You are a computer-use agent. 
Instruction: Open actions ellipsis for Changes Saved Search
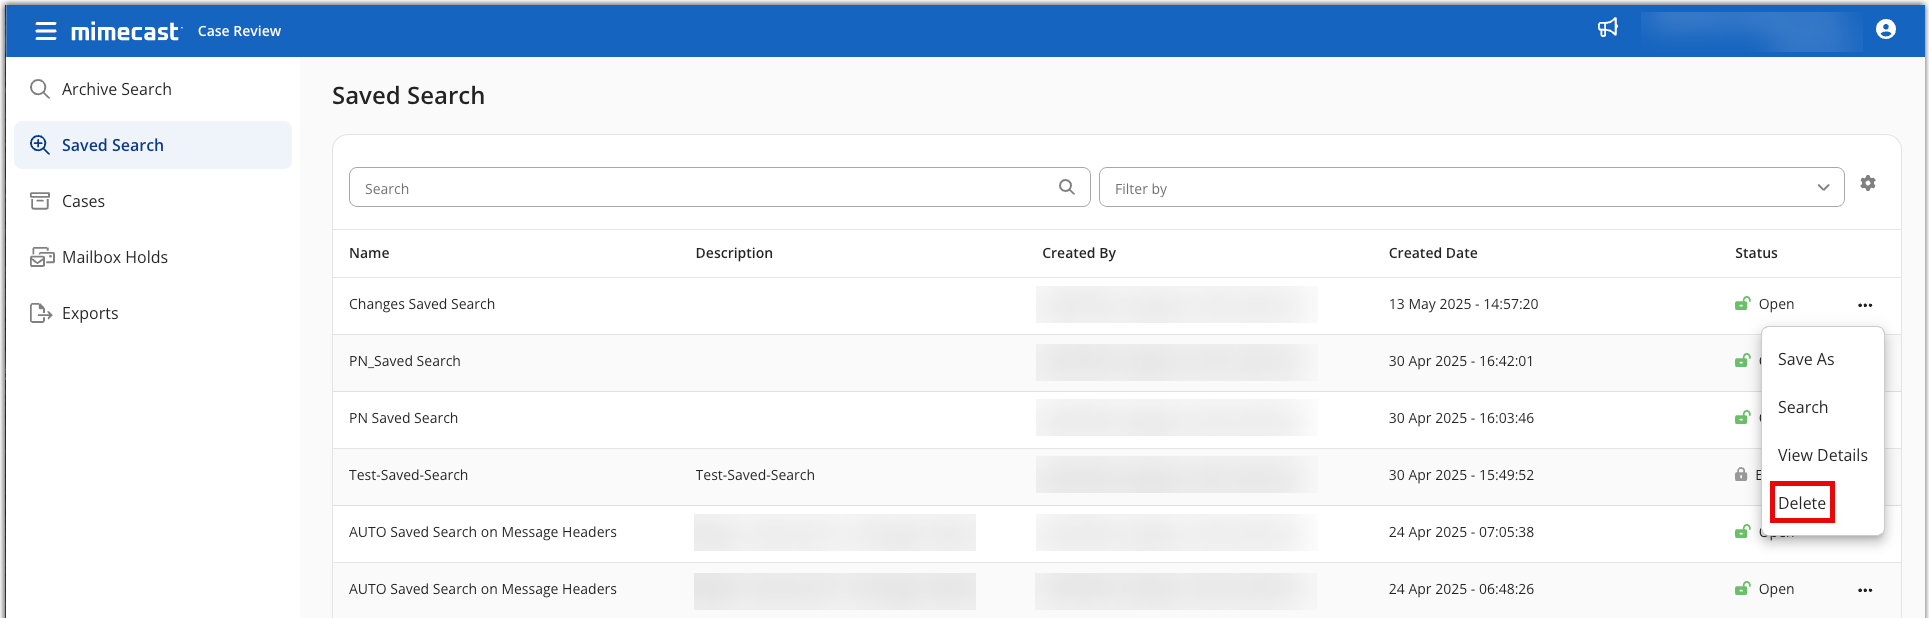(x=1864, y=305)
